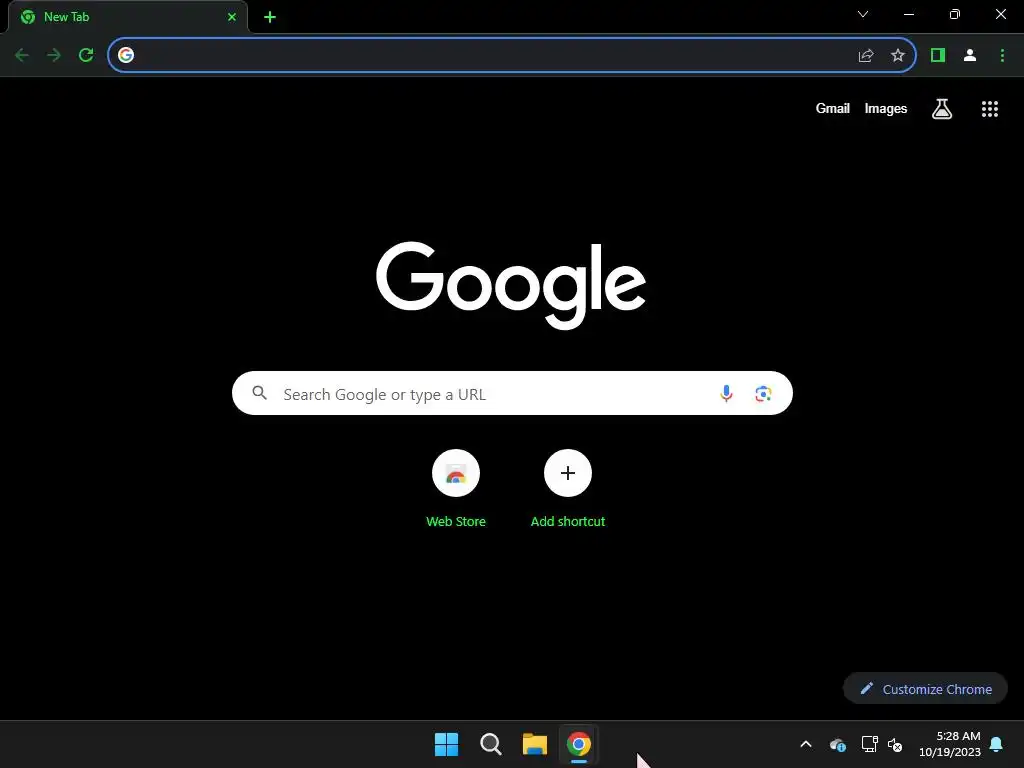The width and height of the screenshot is (1024, 768).
Task: Start voice search with microphone icon
Action: [726, 394]
